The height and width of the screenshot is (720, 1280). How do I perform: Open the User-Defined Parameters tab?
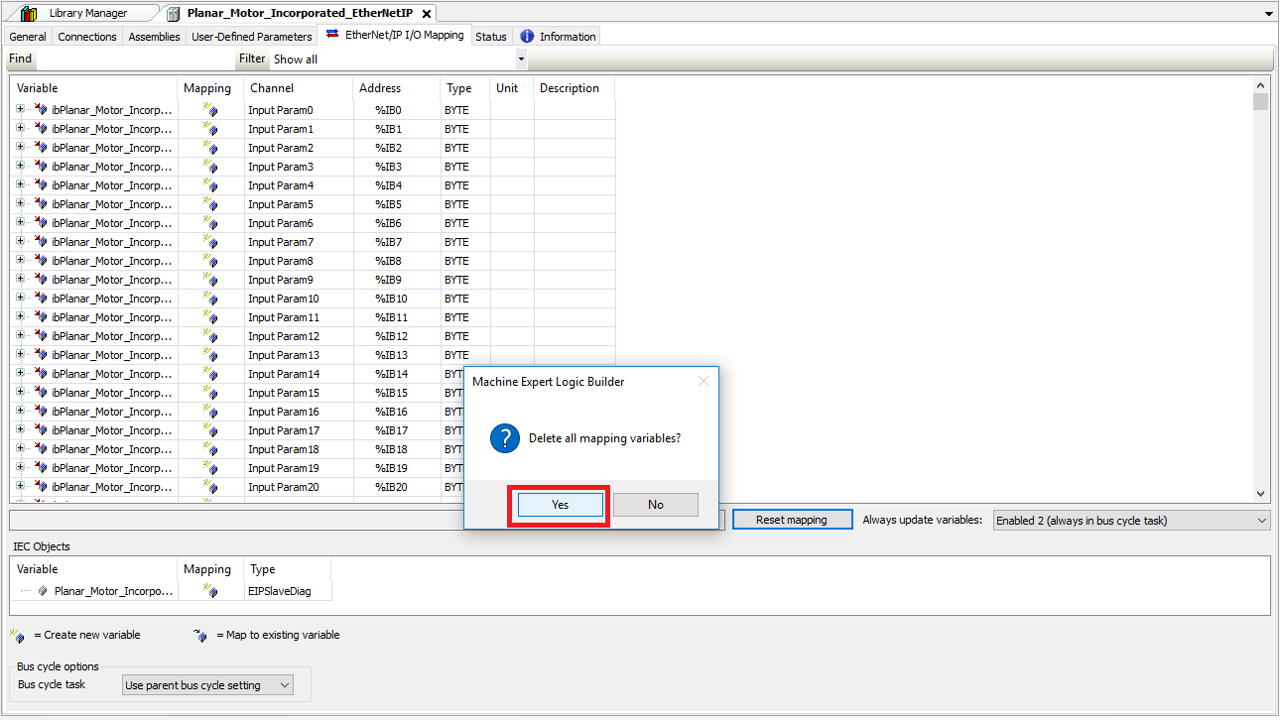tap(251, 36)
